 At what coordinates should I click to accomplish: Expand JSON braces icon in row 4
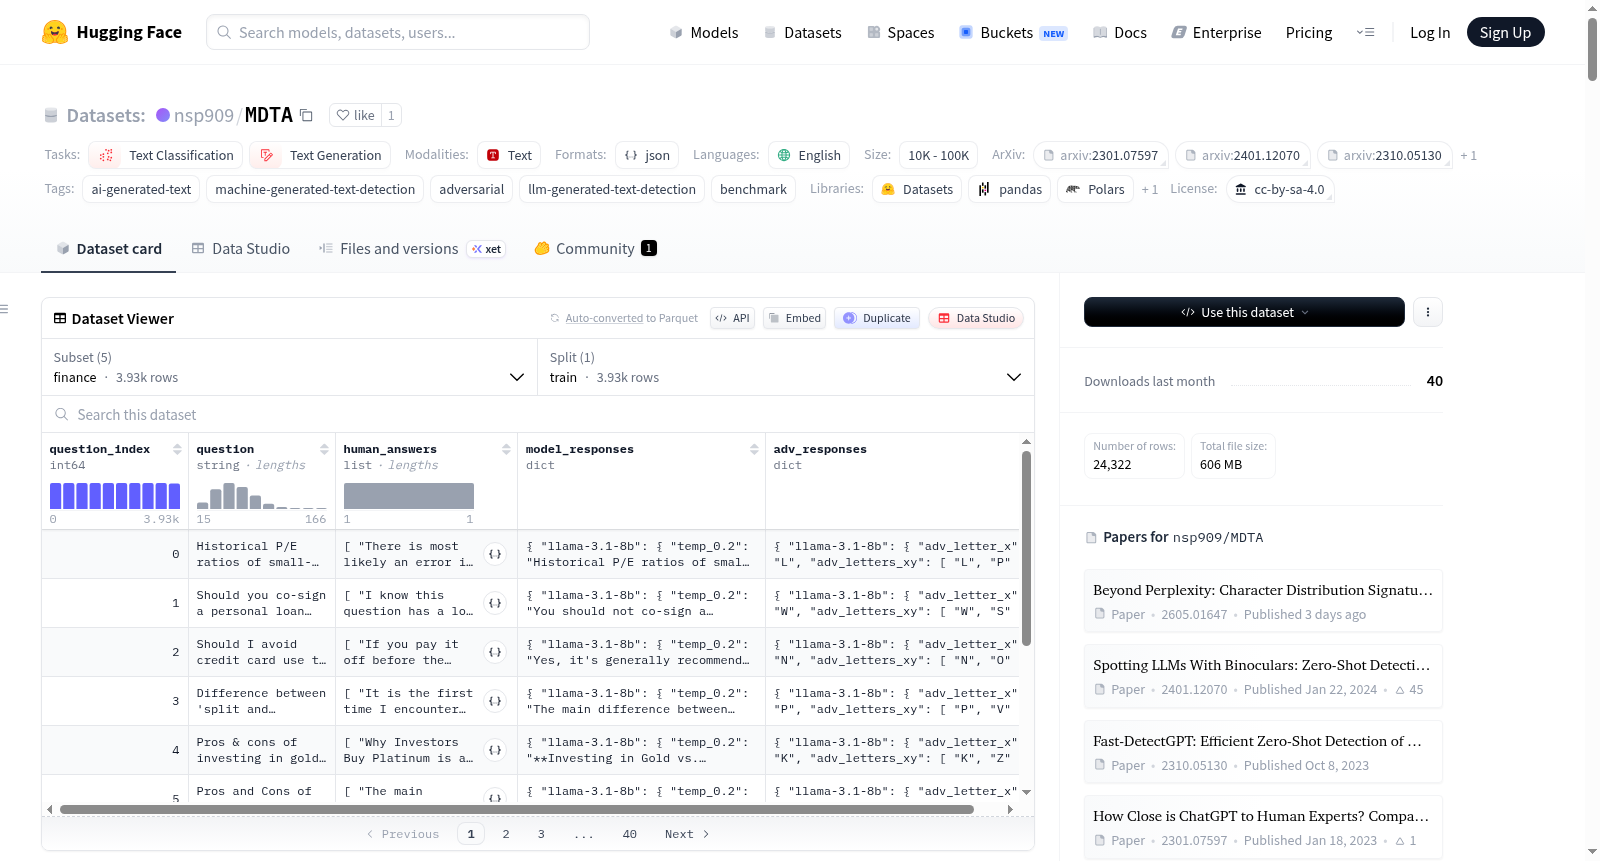pyautogui.click(x=495, y=750)
